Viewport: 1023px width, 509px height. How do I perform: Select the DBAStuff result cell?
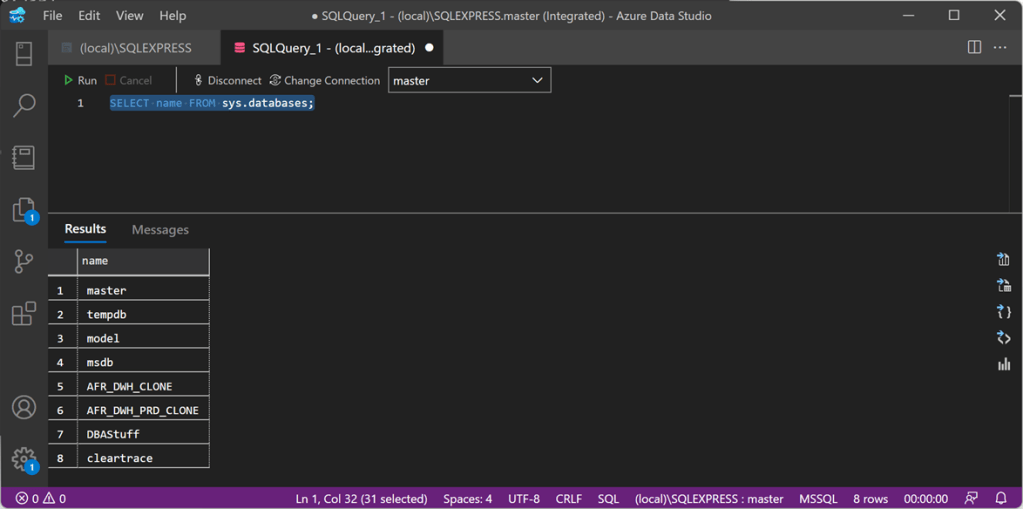click(x=142, y=434)
